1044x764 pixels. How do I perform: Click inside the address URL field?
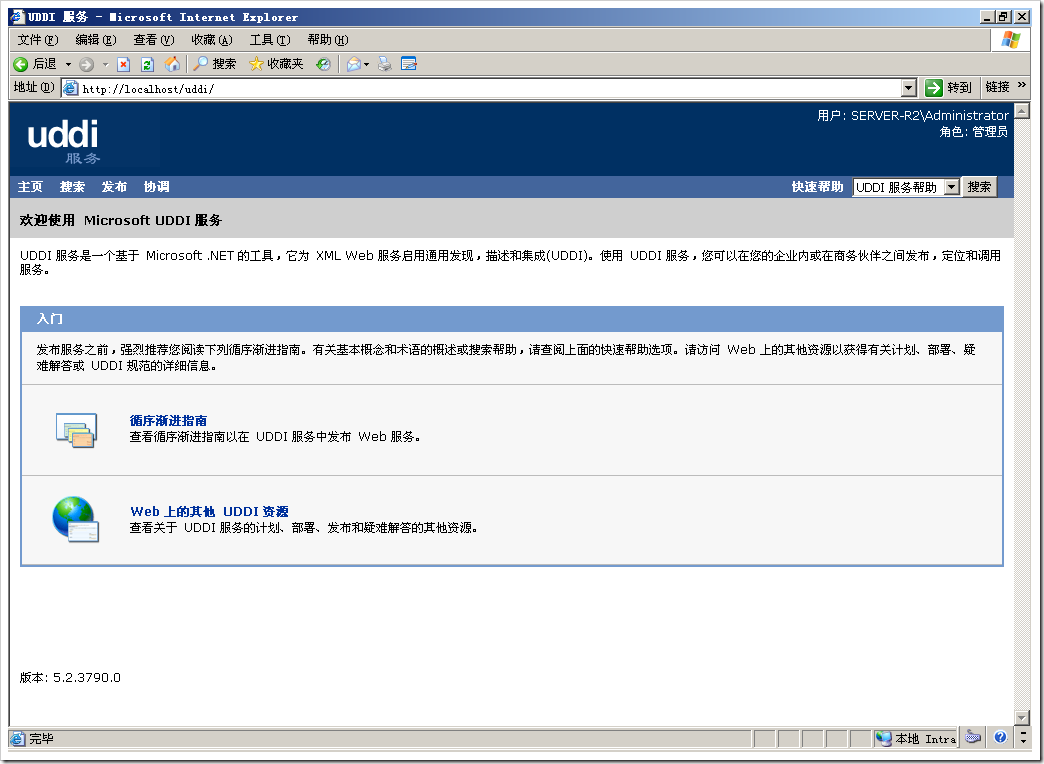(490, 89)
